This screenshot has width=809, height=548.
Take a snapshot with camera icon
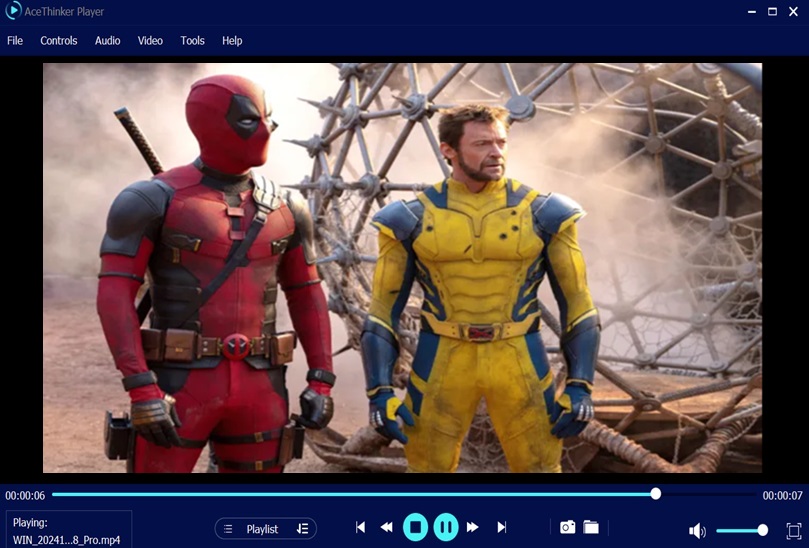[568, 527]
